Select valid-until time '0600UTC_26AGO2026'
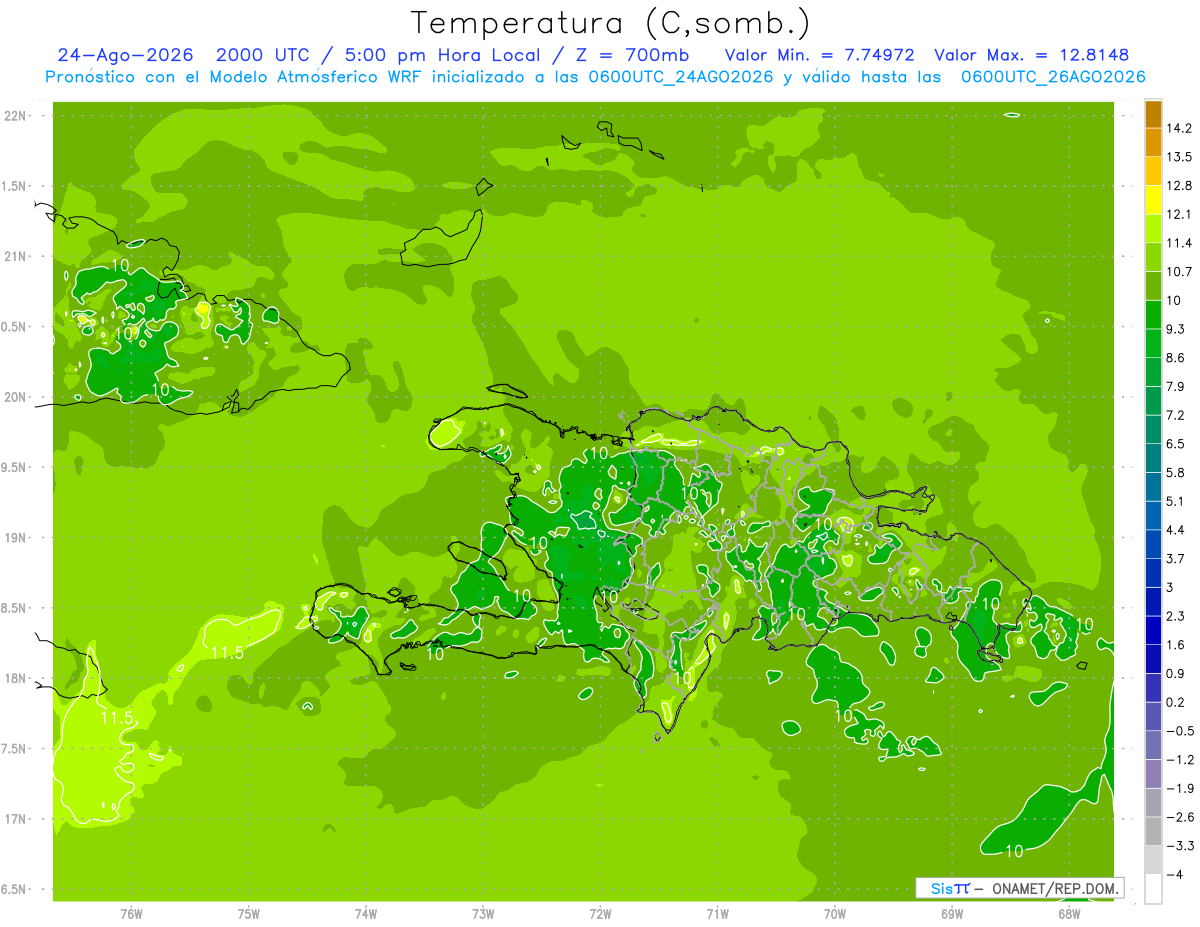The height and width of the screenshot is (927, 1200). [1052, 77]
